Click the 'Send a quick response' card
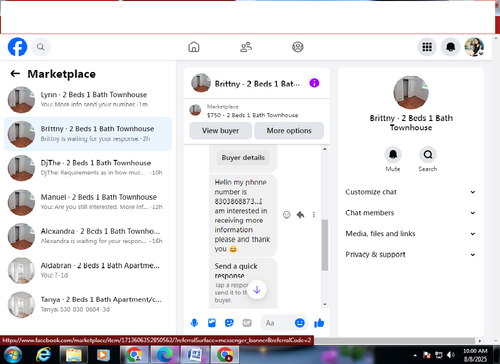 click(243, 283)
